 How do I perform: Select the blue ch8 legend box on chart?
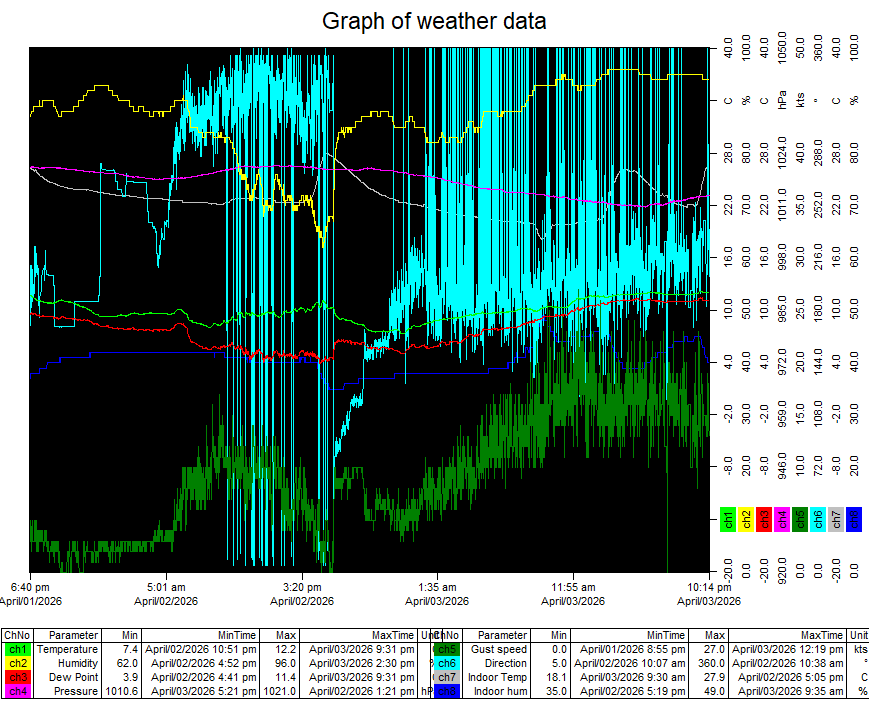coord(854,519)
